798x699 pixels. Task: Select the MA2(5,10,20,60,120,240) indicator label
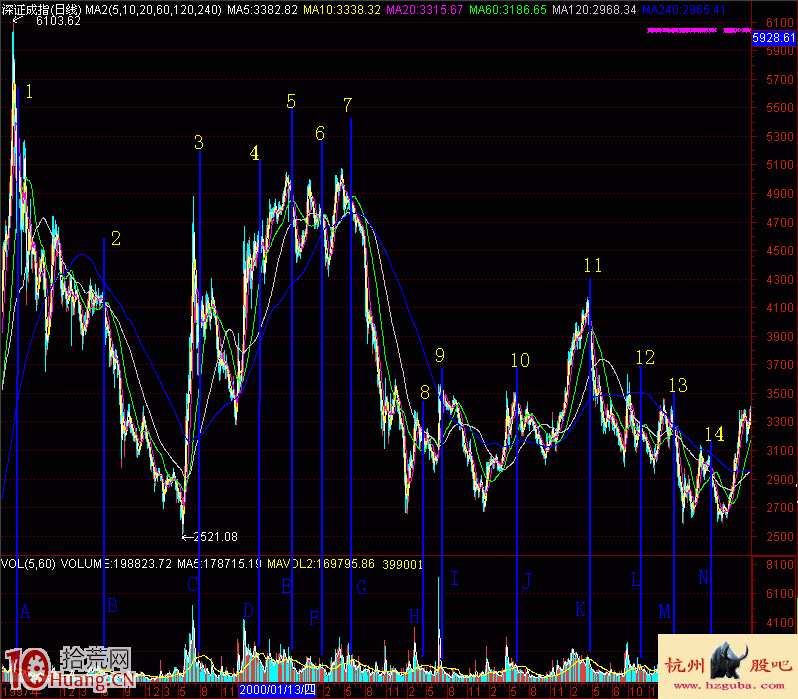[153, 9]
